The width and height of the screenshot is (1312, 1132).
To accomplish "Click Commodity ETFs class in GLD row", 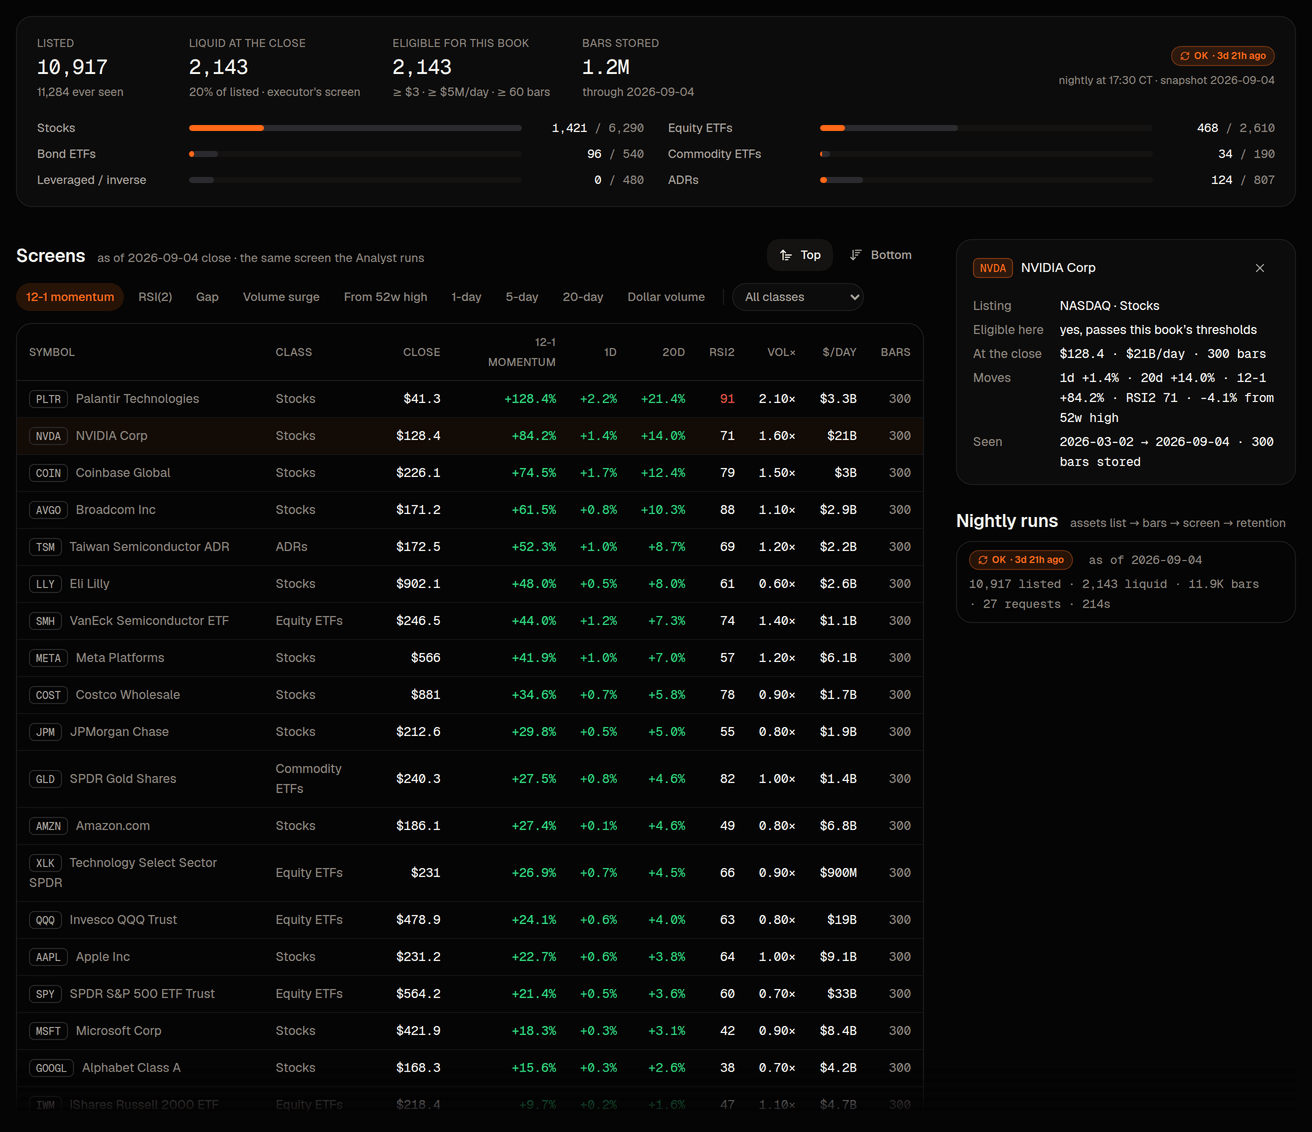I will pos(308,779).
